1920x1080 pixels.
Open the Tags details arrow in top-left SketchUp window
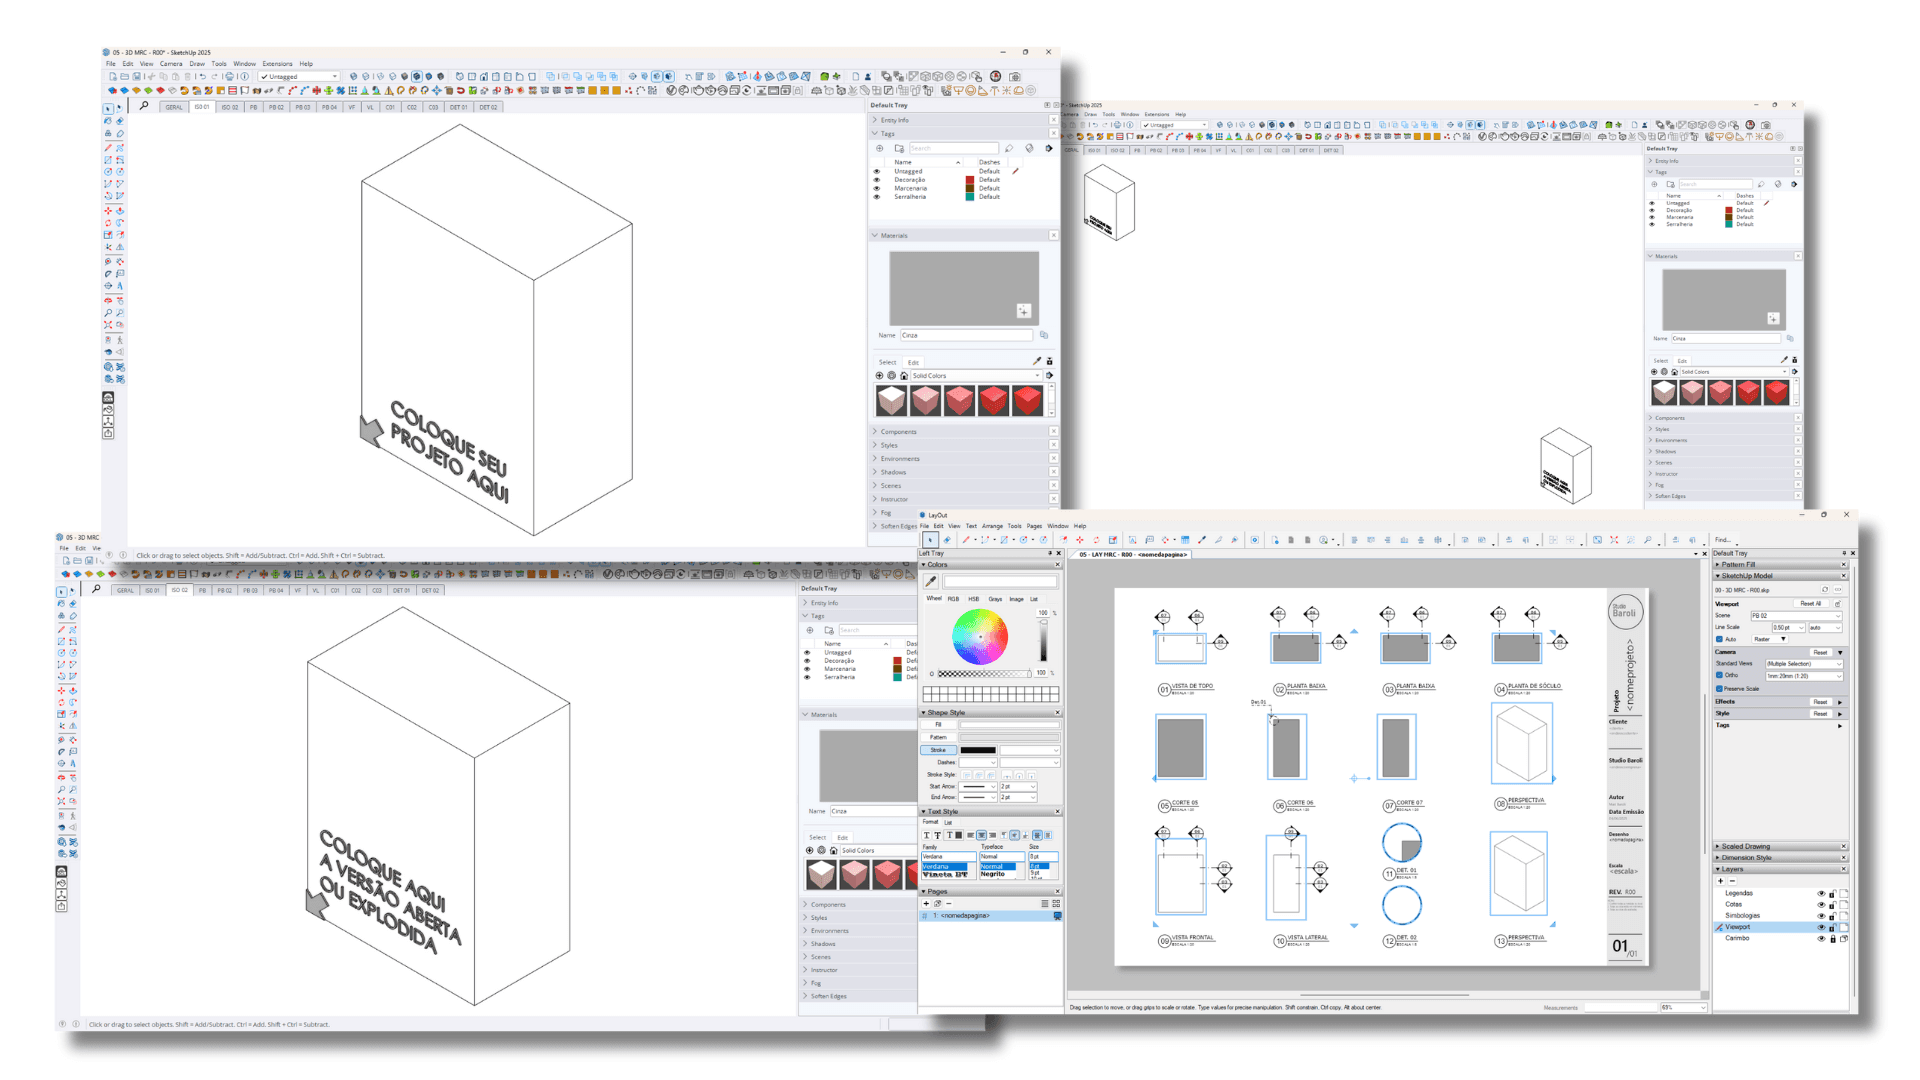coord(1049,148)
